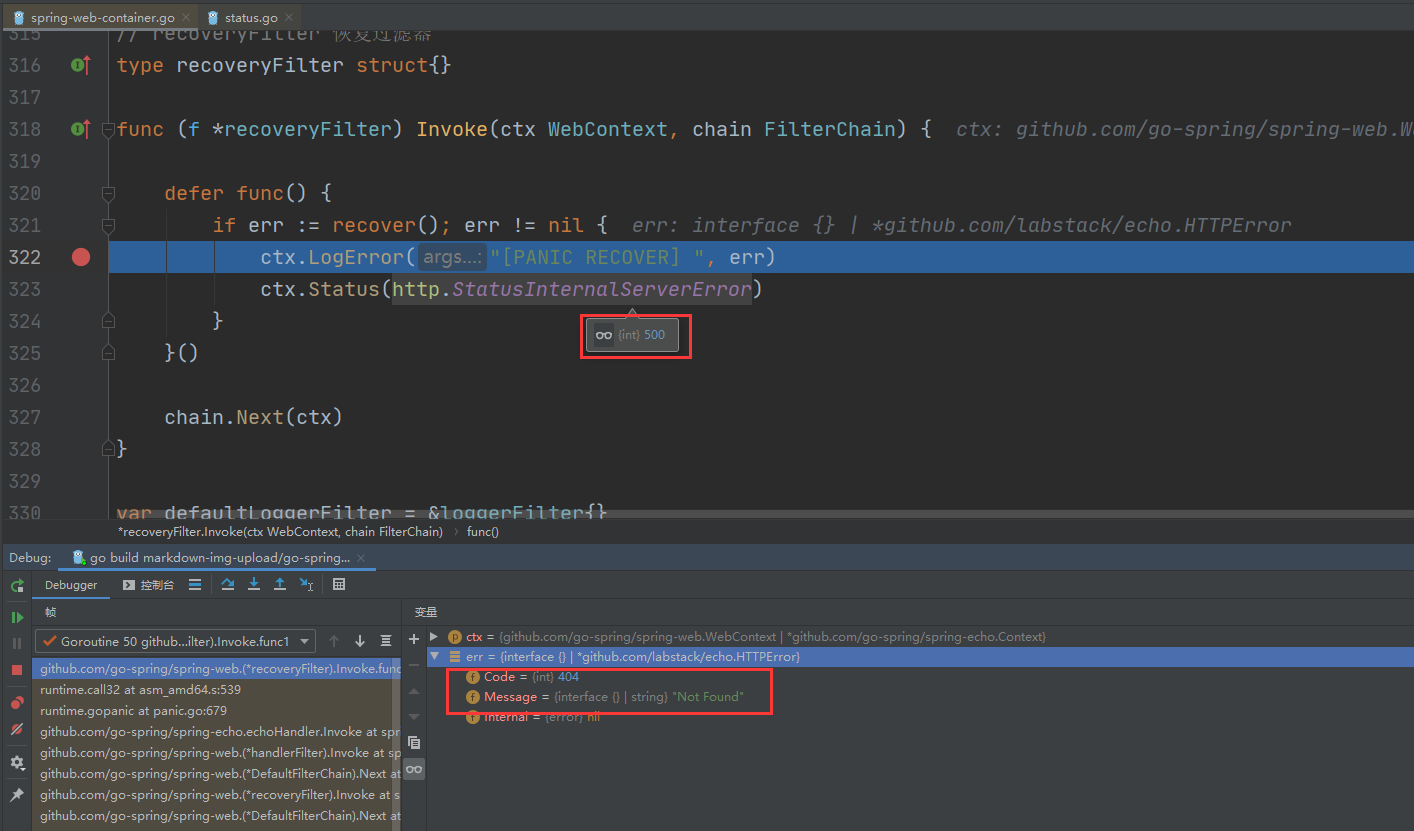This screenshot has width=1414, height=831.
Task: Expand the ctx variable
Action: pyautogui.click(x=434, y=637)
